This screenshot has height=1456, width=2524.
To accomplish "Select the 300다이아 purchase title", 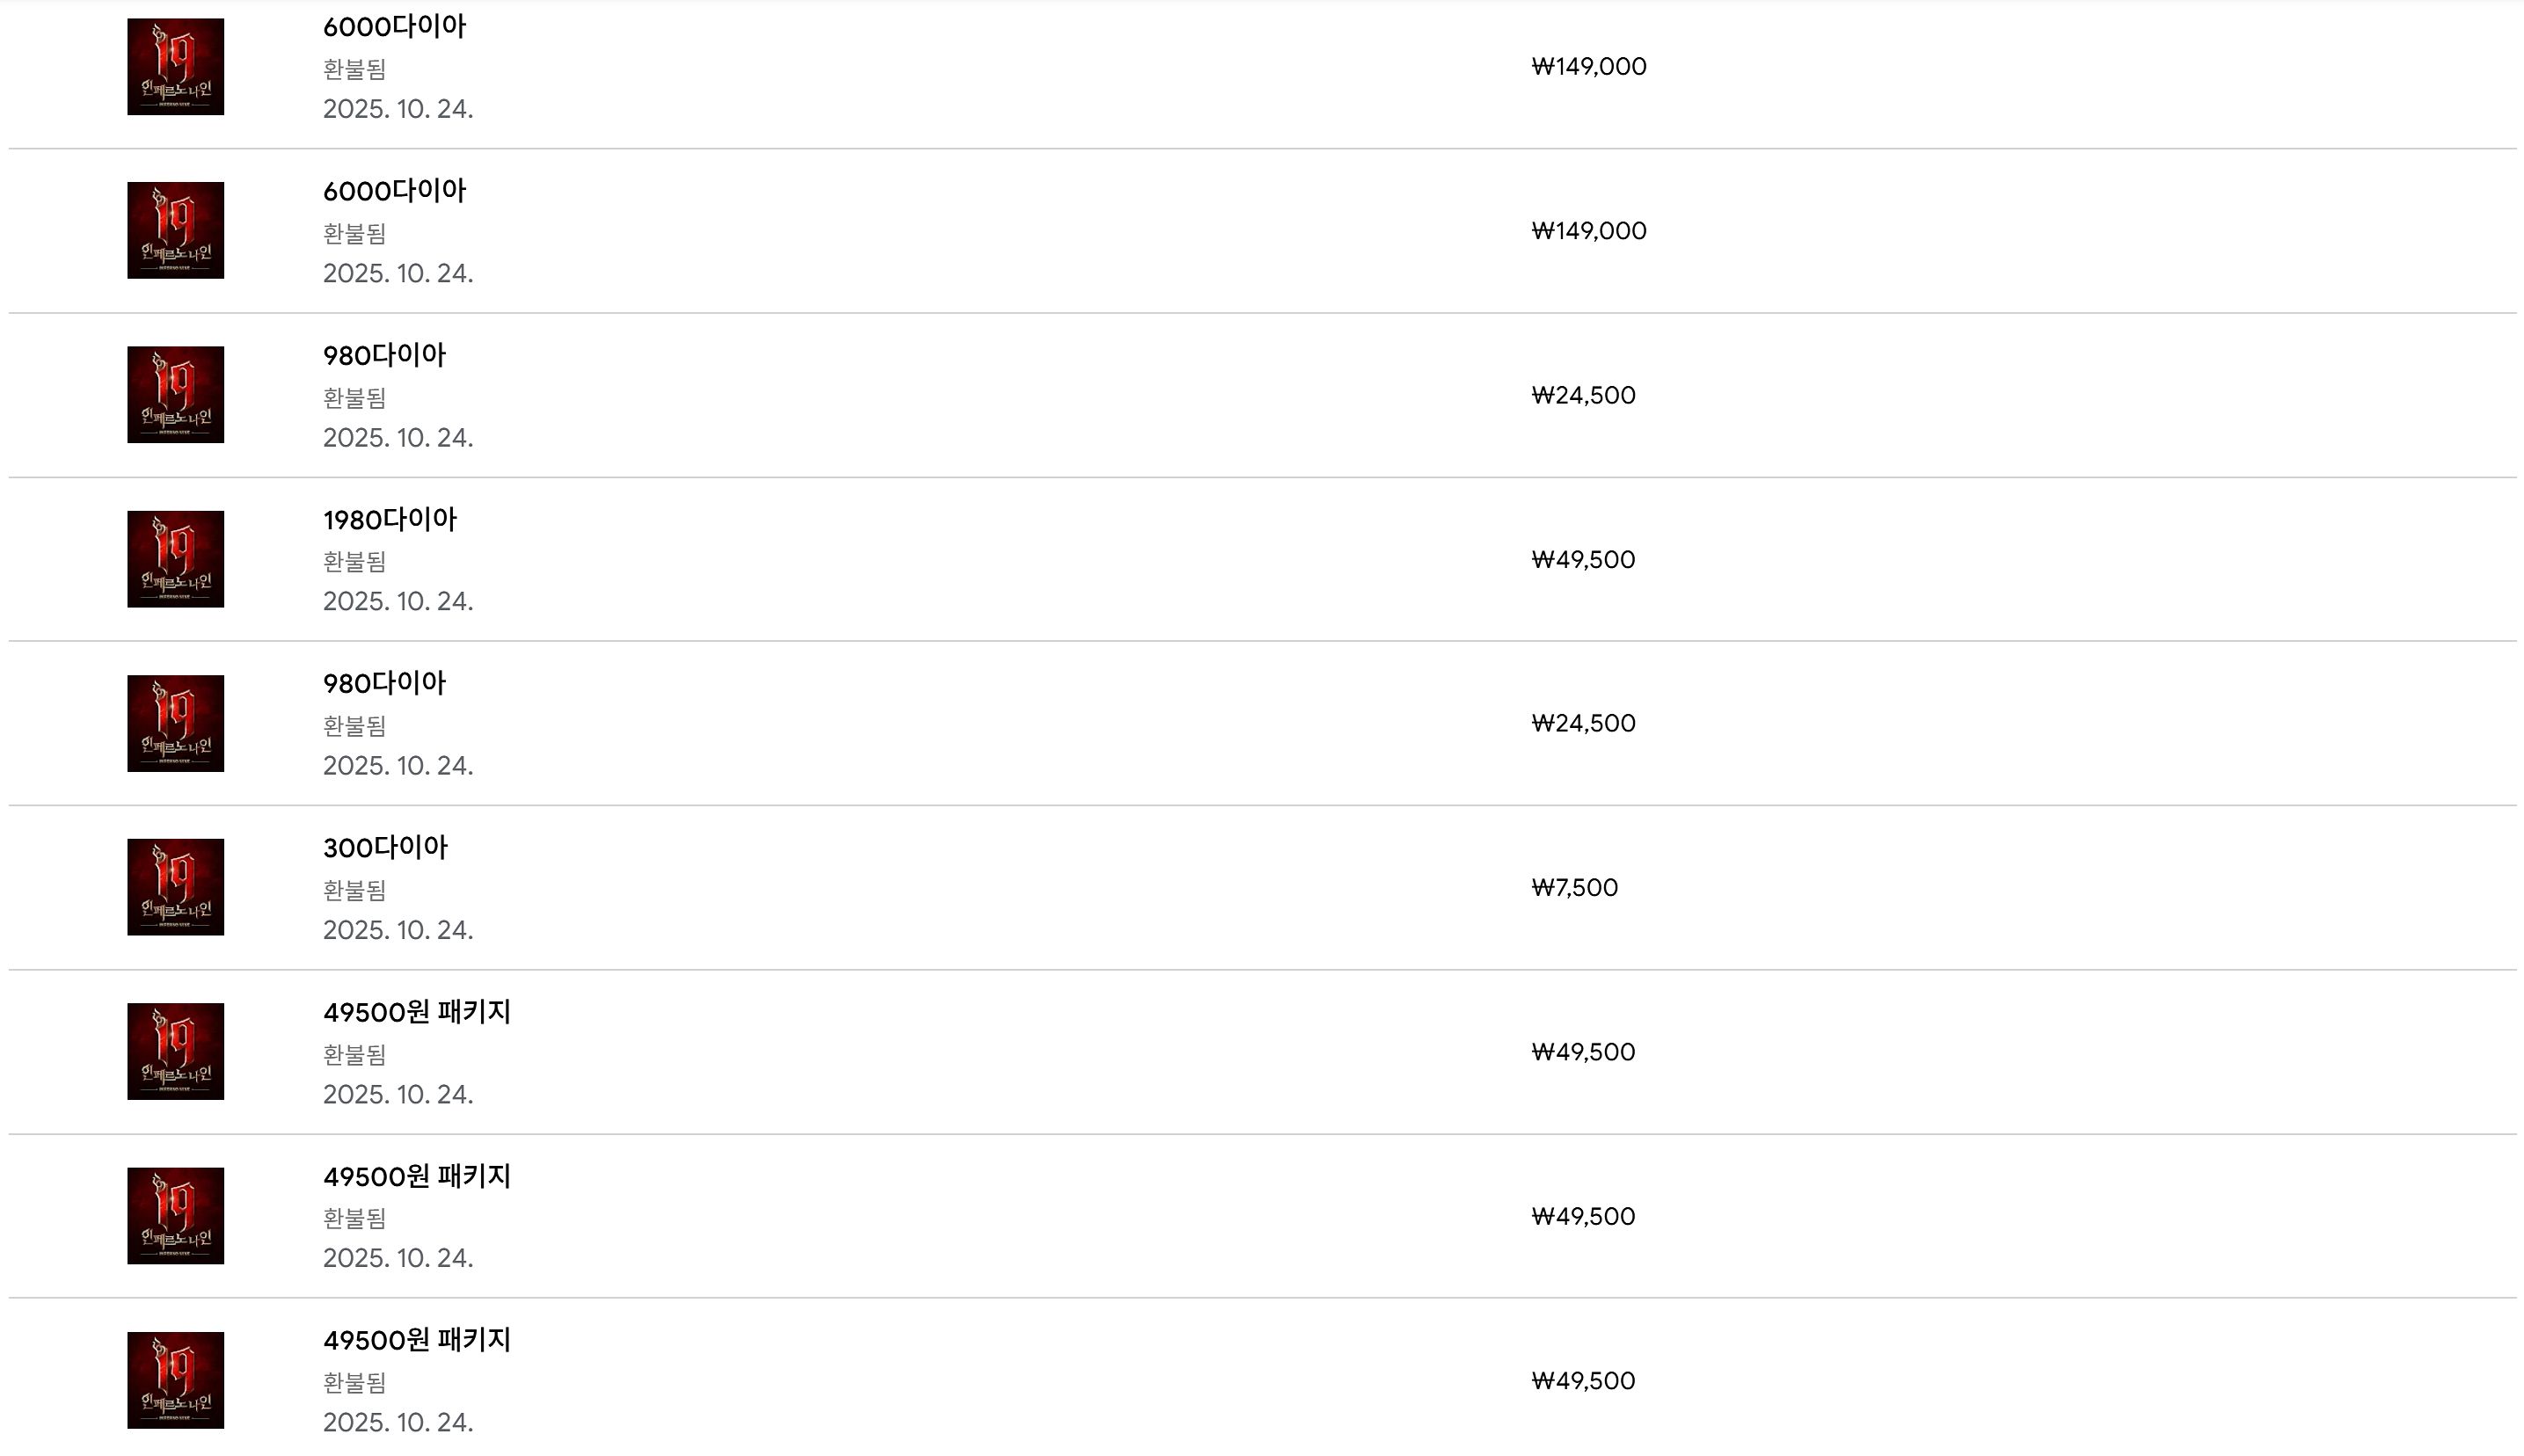I will [x=385, y=848].
